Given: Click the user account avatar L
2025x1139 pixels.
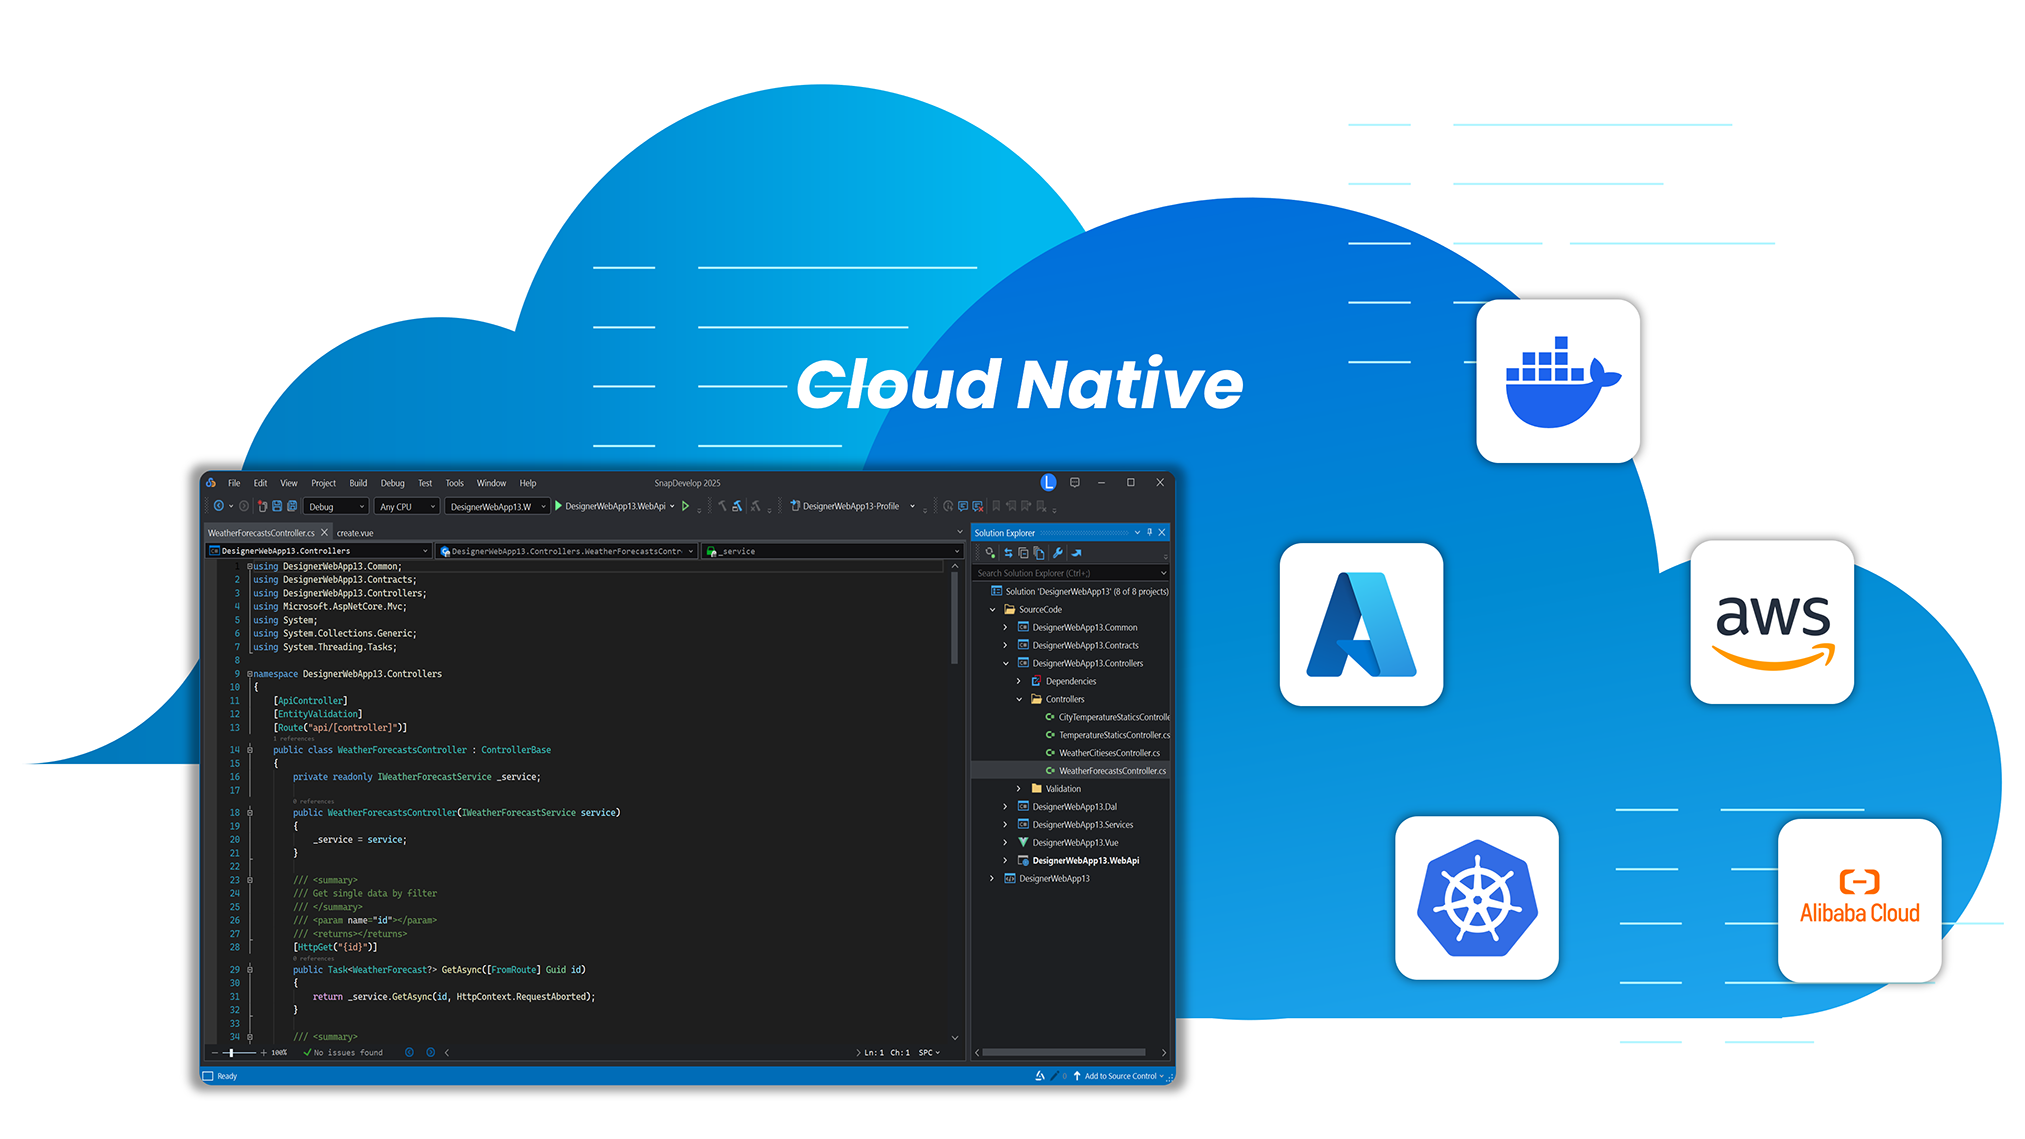Looking at the screenshot, I should (1048, 482).
